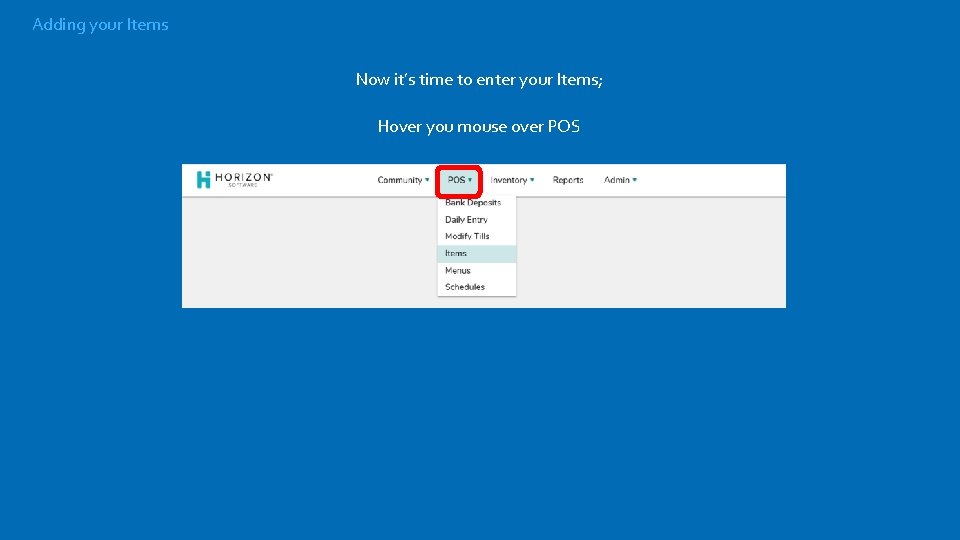Screen dimensions: 960x540
Task: Click the HORIZON Software wordmark
Action: pyautogui.click(x=244, y=179)
